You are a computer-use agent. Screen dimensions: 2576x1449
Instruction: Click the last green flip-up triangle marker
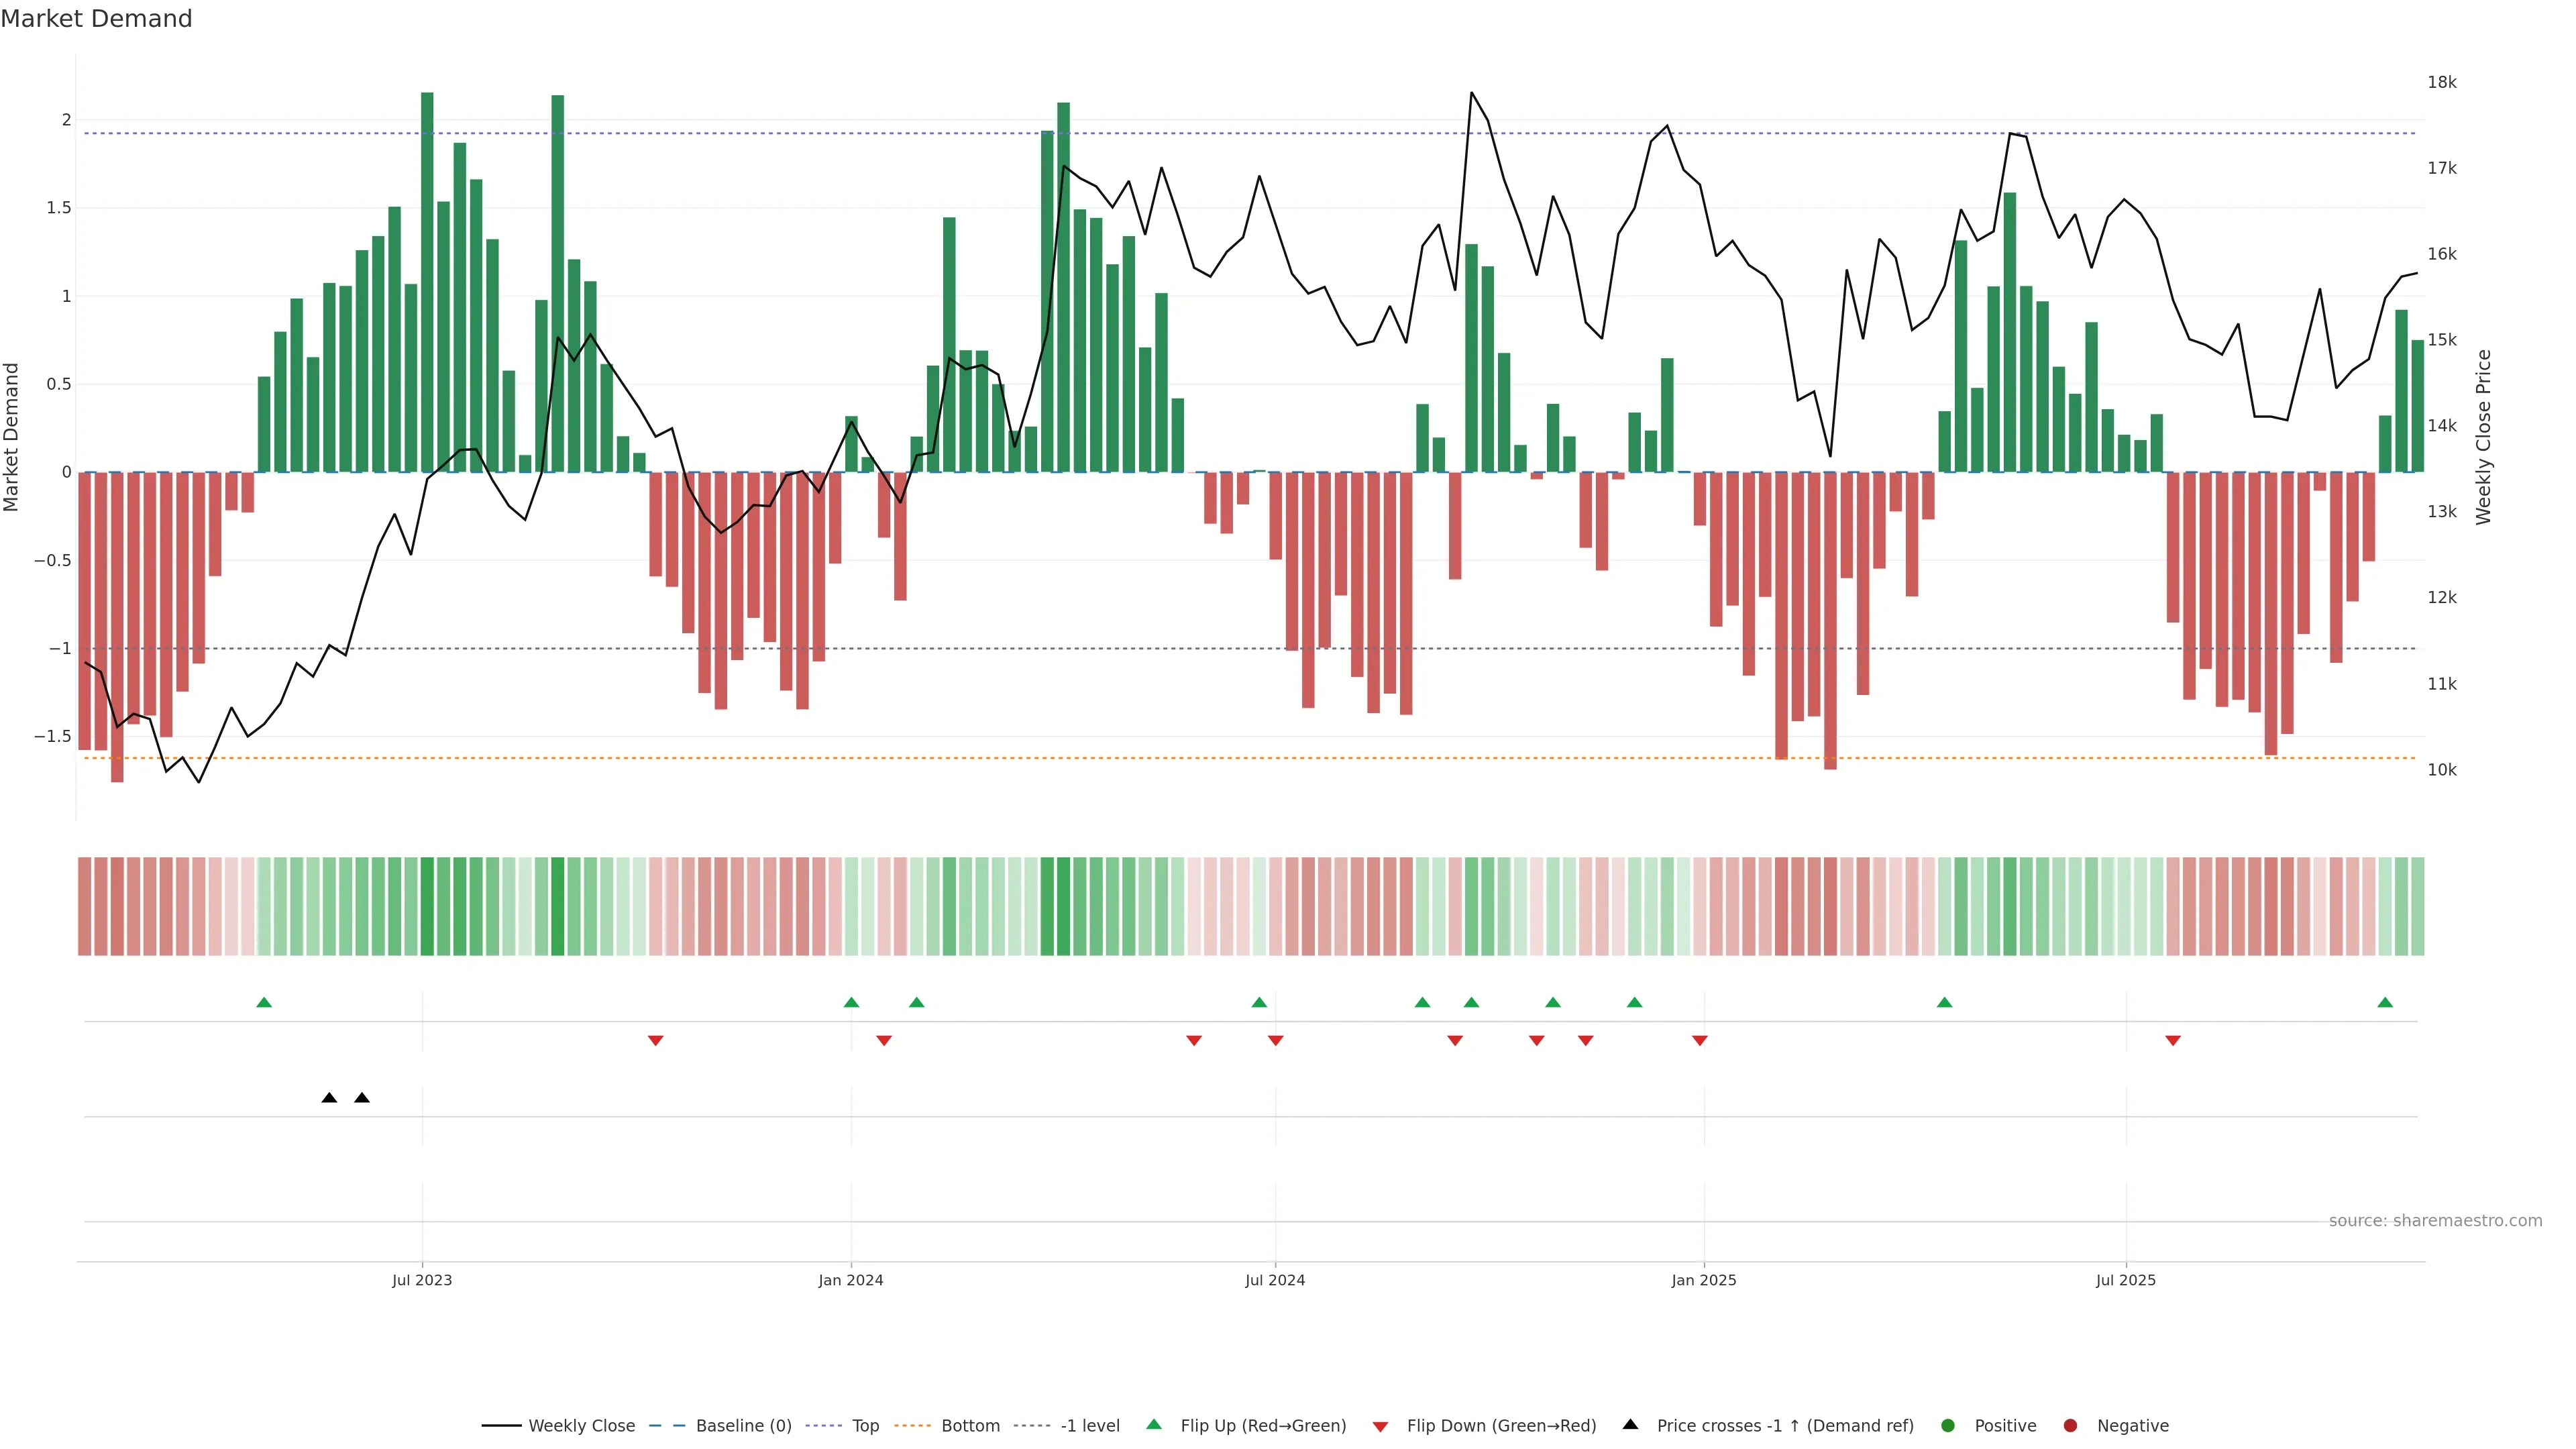(2385, 1002)
